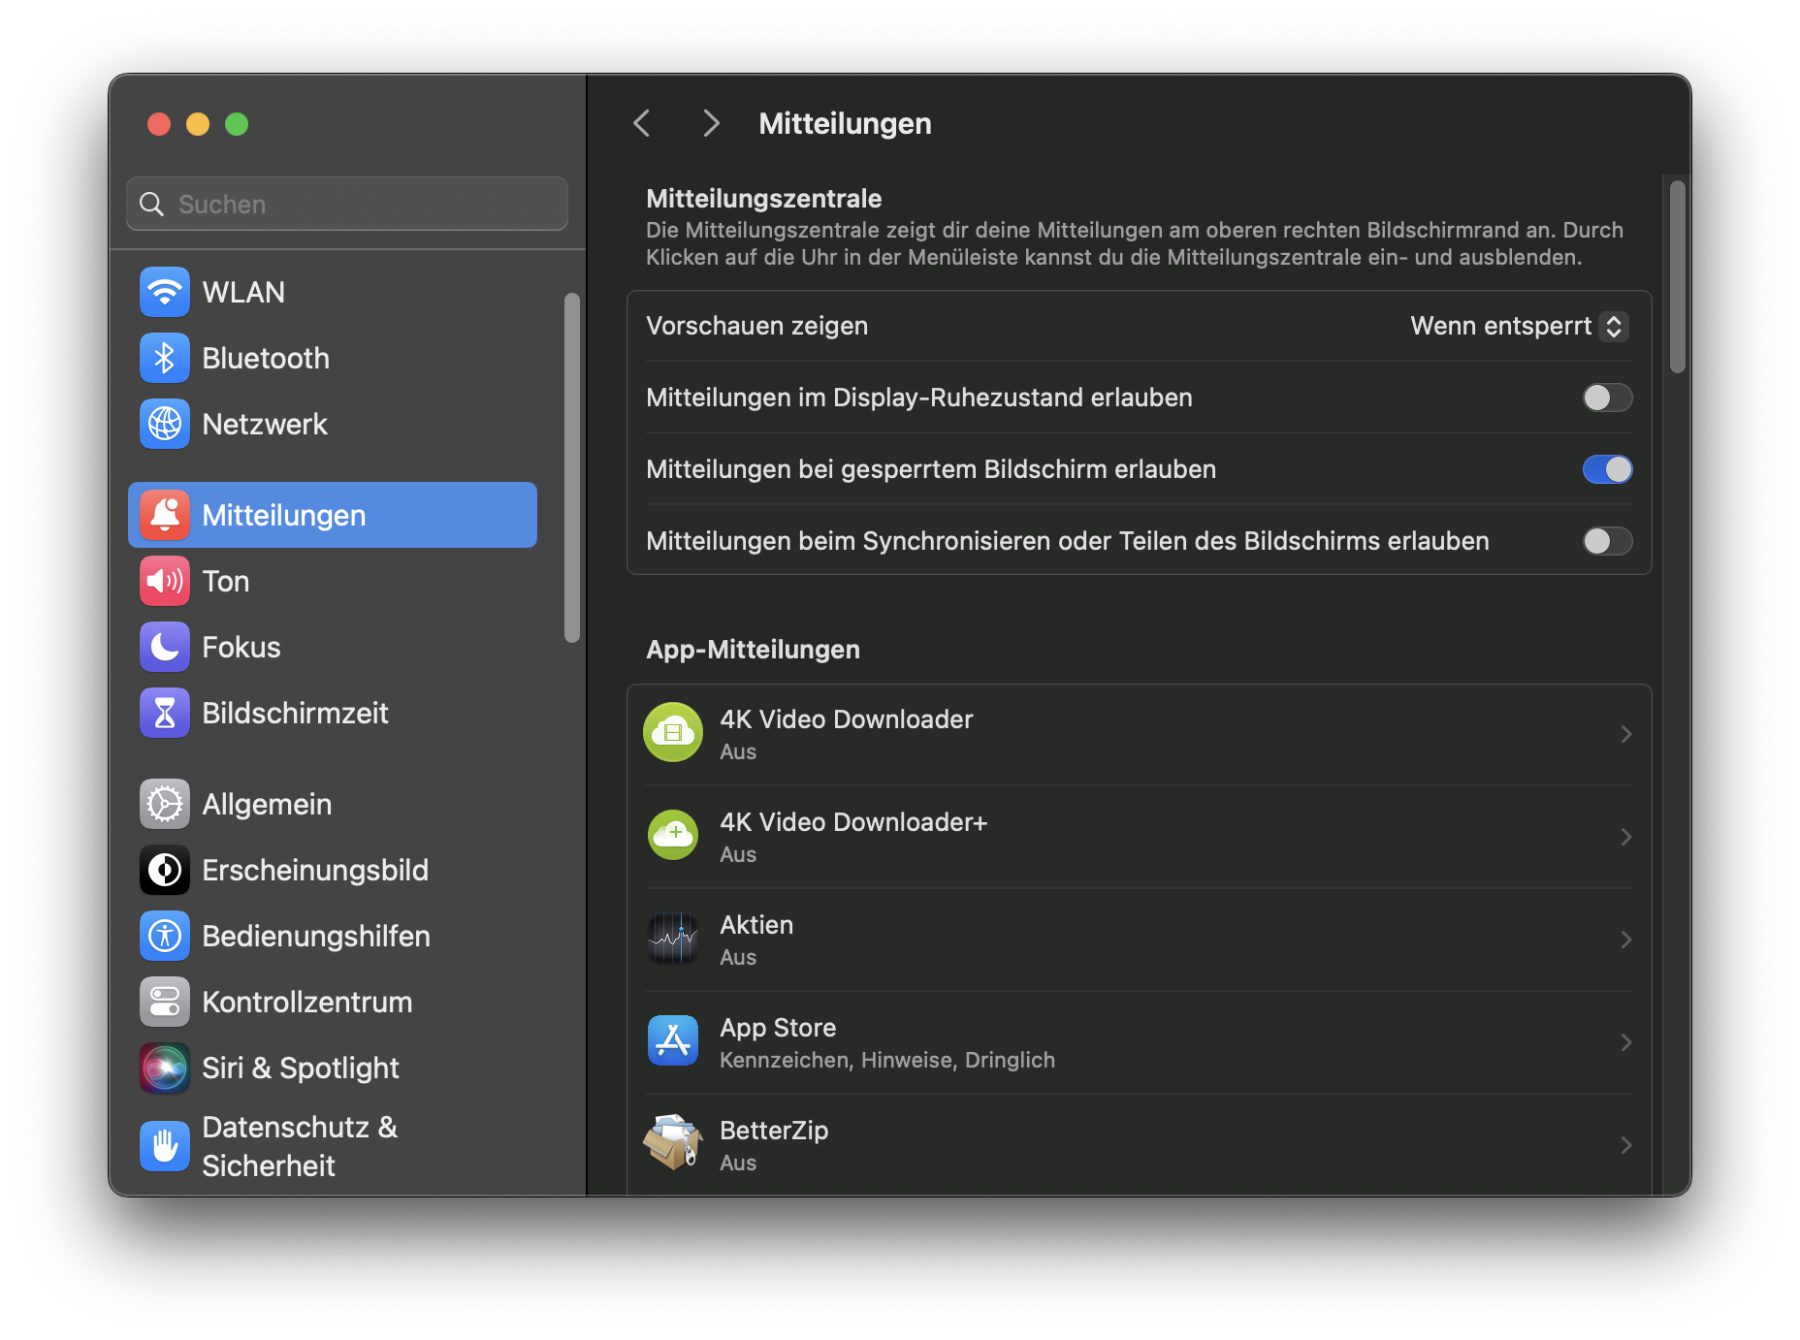Open the Vorschauen zeigen dropdown
Screen dimensions: 1800x1340
tap(1518, 327)
